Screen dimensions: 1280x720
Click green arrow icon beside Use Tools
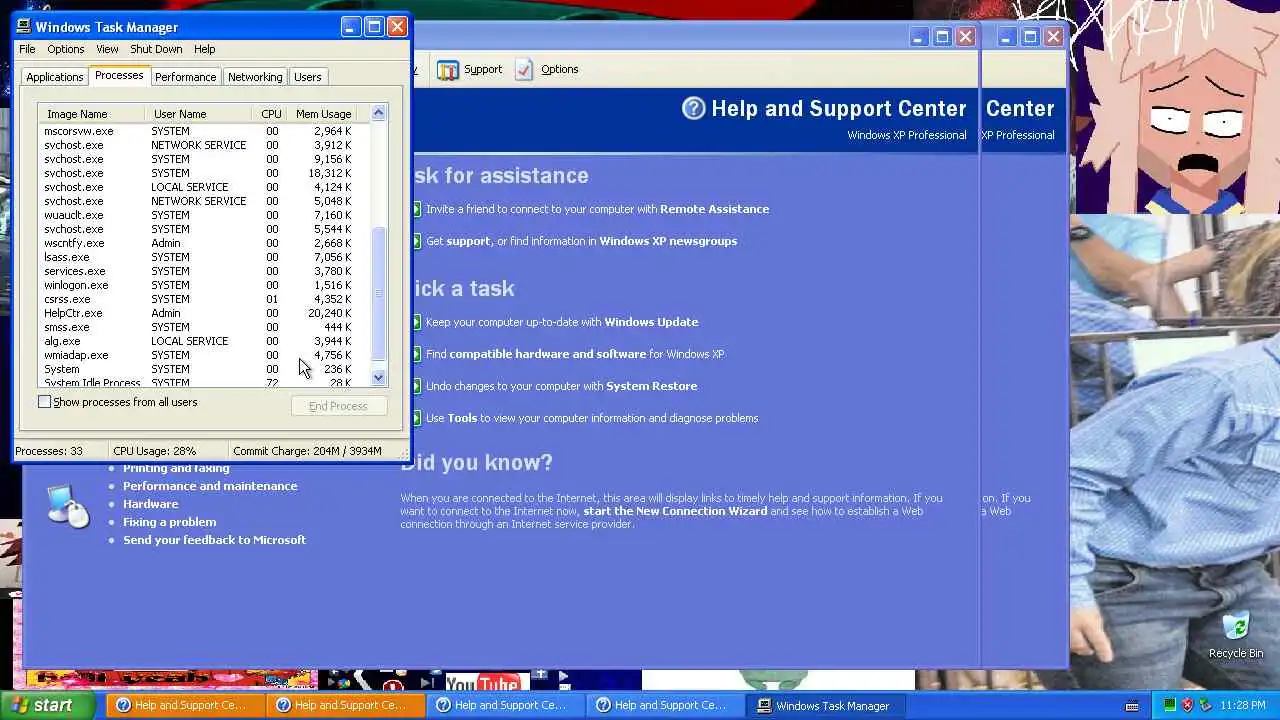pyautogui.click(x=417, y=418)
